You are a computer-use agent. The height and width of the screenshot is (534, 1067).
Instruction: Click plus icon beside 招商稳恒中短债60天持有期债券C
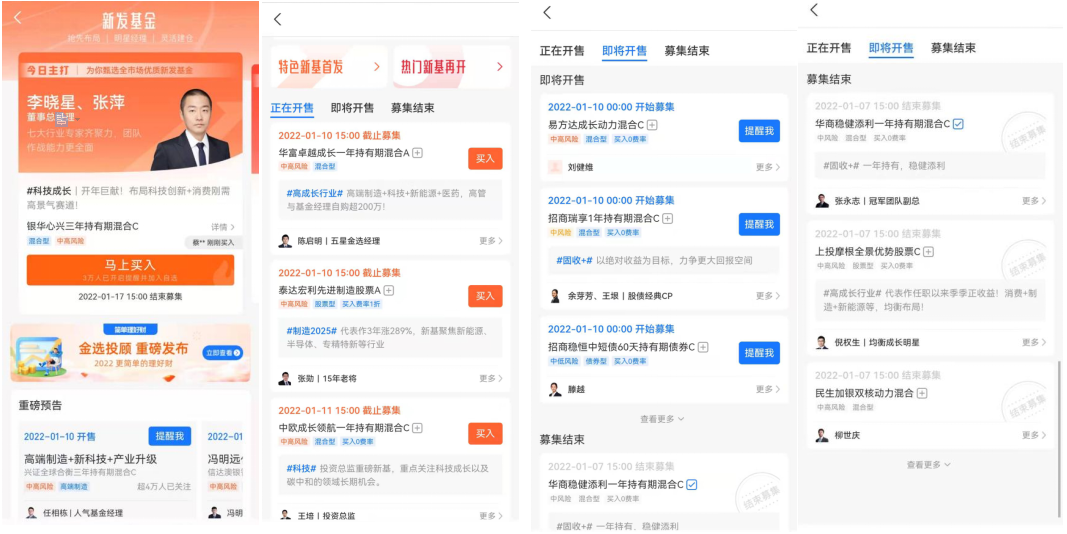point(703,347)
